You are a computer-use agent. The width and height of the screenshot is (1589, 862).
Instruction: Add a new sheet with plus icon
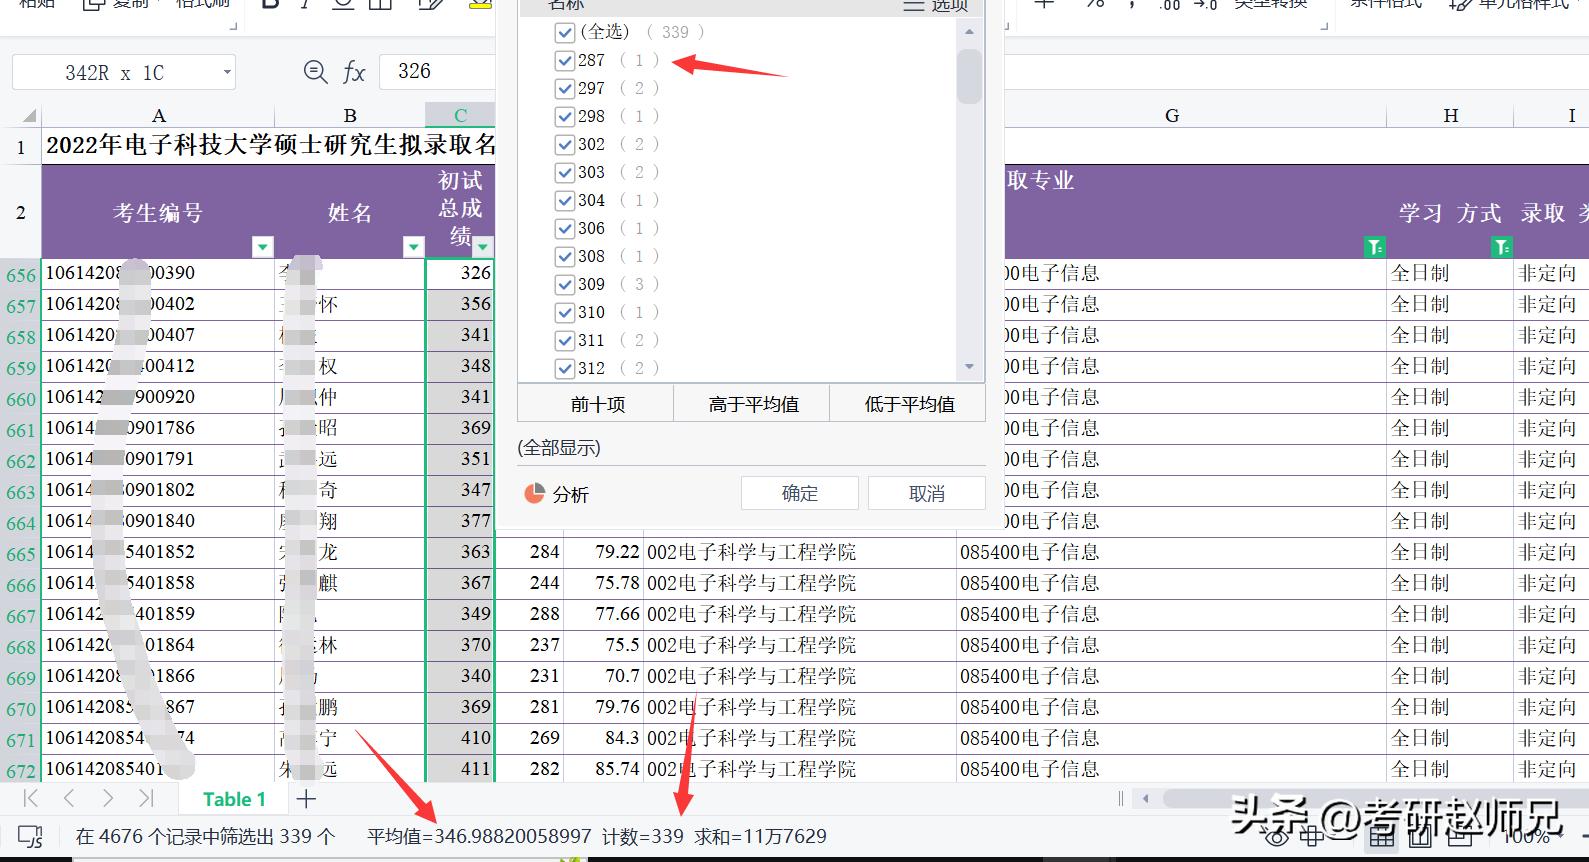click(x=306, y=799)
